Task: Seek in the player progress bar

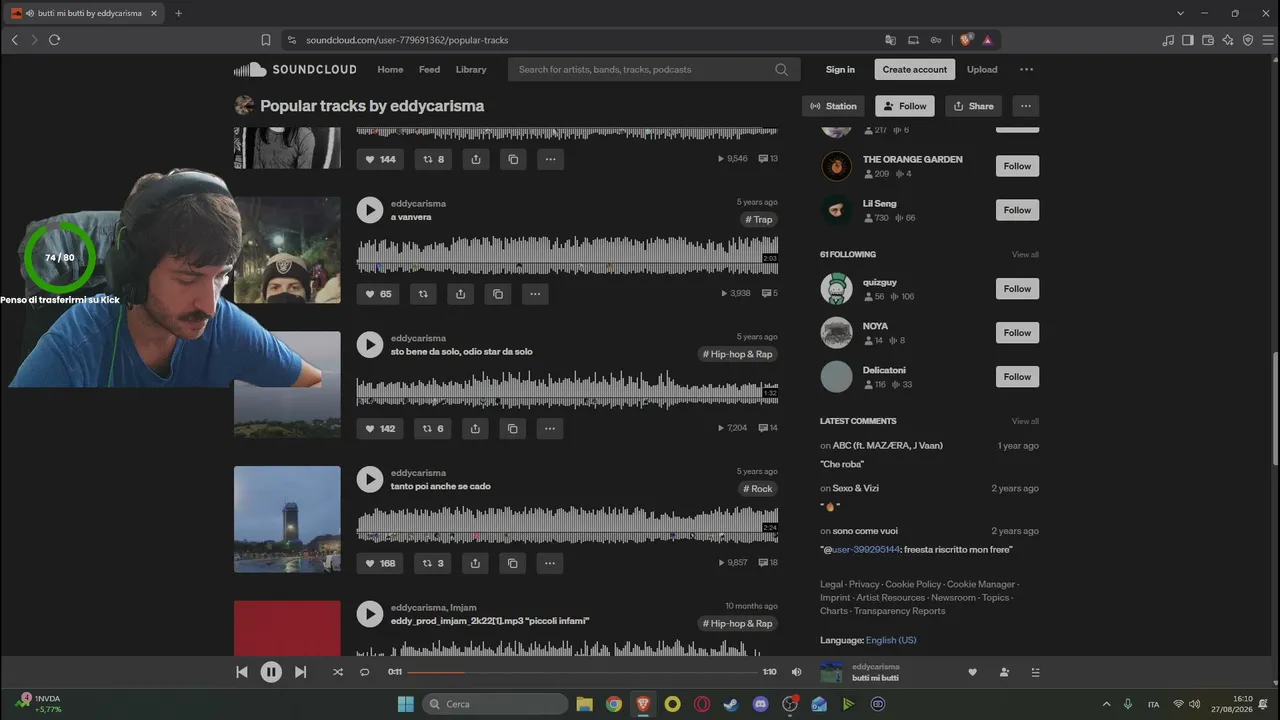Action: pyautogui.click(x=582, y=672)
